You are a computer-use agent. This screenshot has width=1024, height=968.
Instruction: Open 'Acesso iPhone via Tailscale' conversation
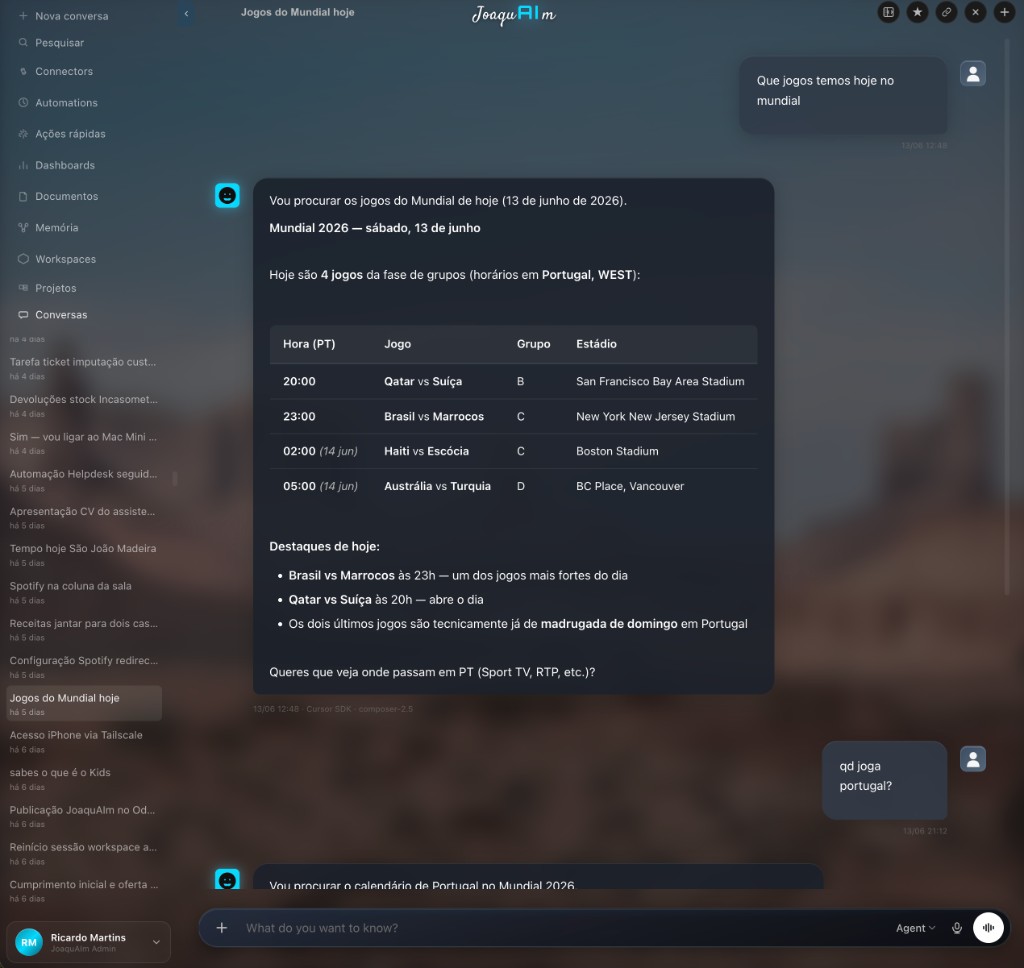(x=84, y=741)
